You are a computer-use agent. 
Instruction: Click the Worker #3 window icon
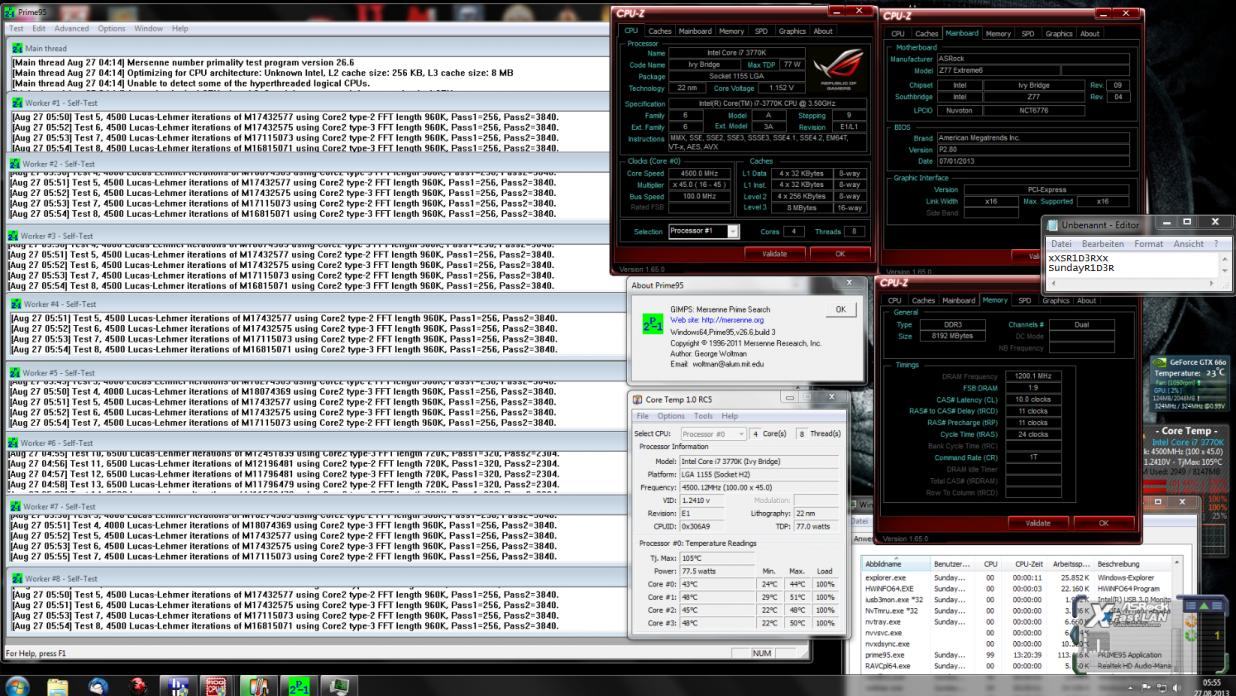tap(14, 236)
